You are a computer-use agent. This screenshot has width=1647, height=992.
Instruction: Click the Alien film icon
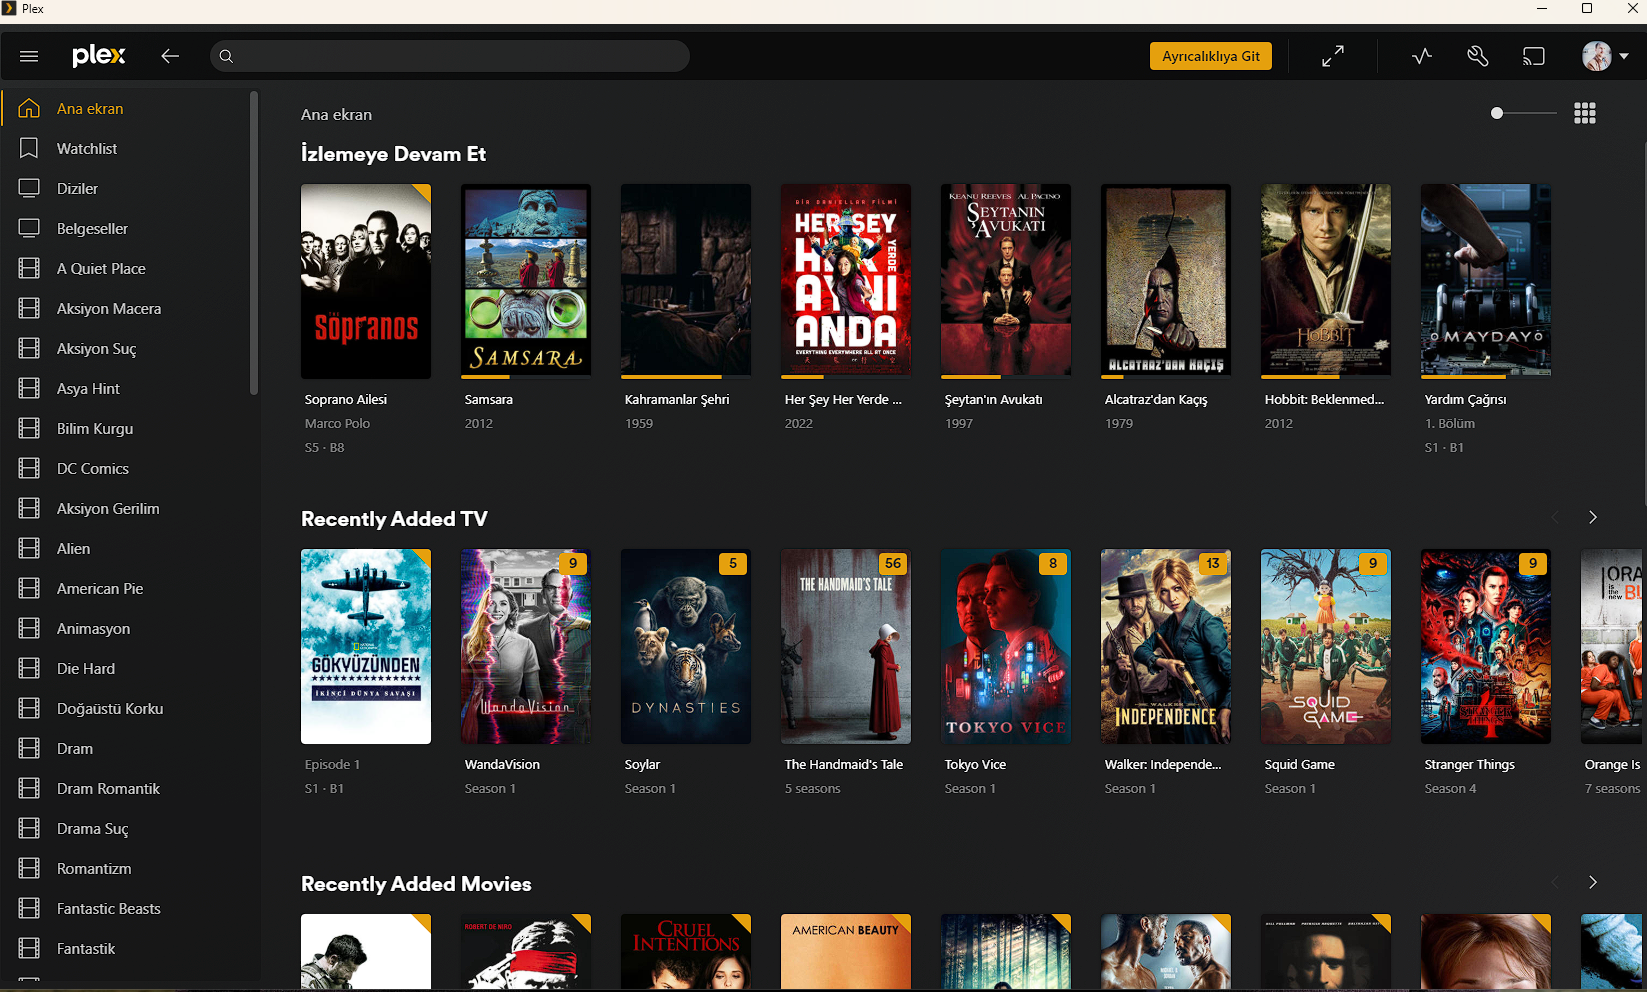pyautogui.click(x=29, y=548)
